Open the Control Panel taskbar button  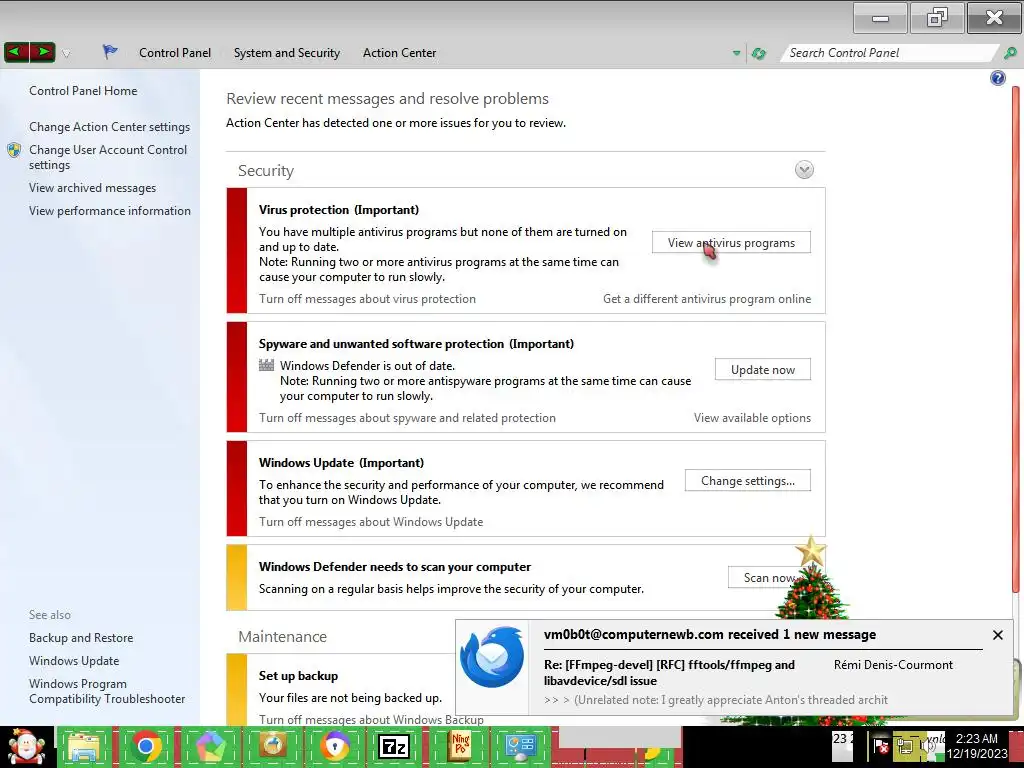click(x=520, y=746)
